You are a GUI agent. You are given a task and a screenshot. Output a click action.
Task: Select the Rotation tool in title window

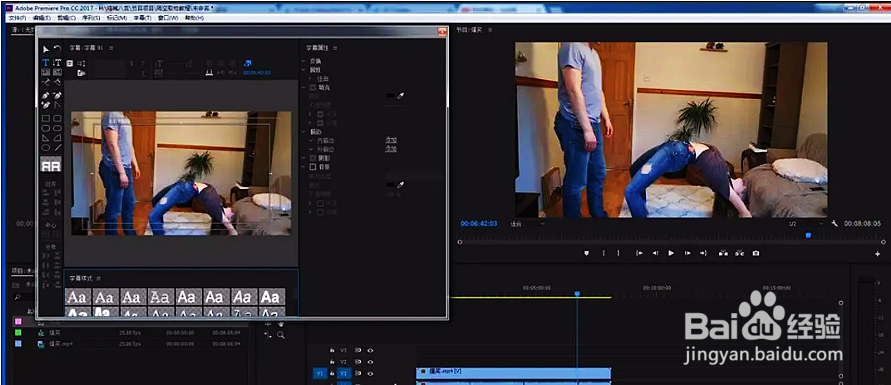[x=57, y=49]
